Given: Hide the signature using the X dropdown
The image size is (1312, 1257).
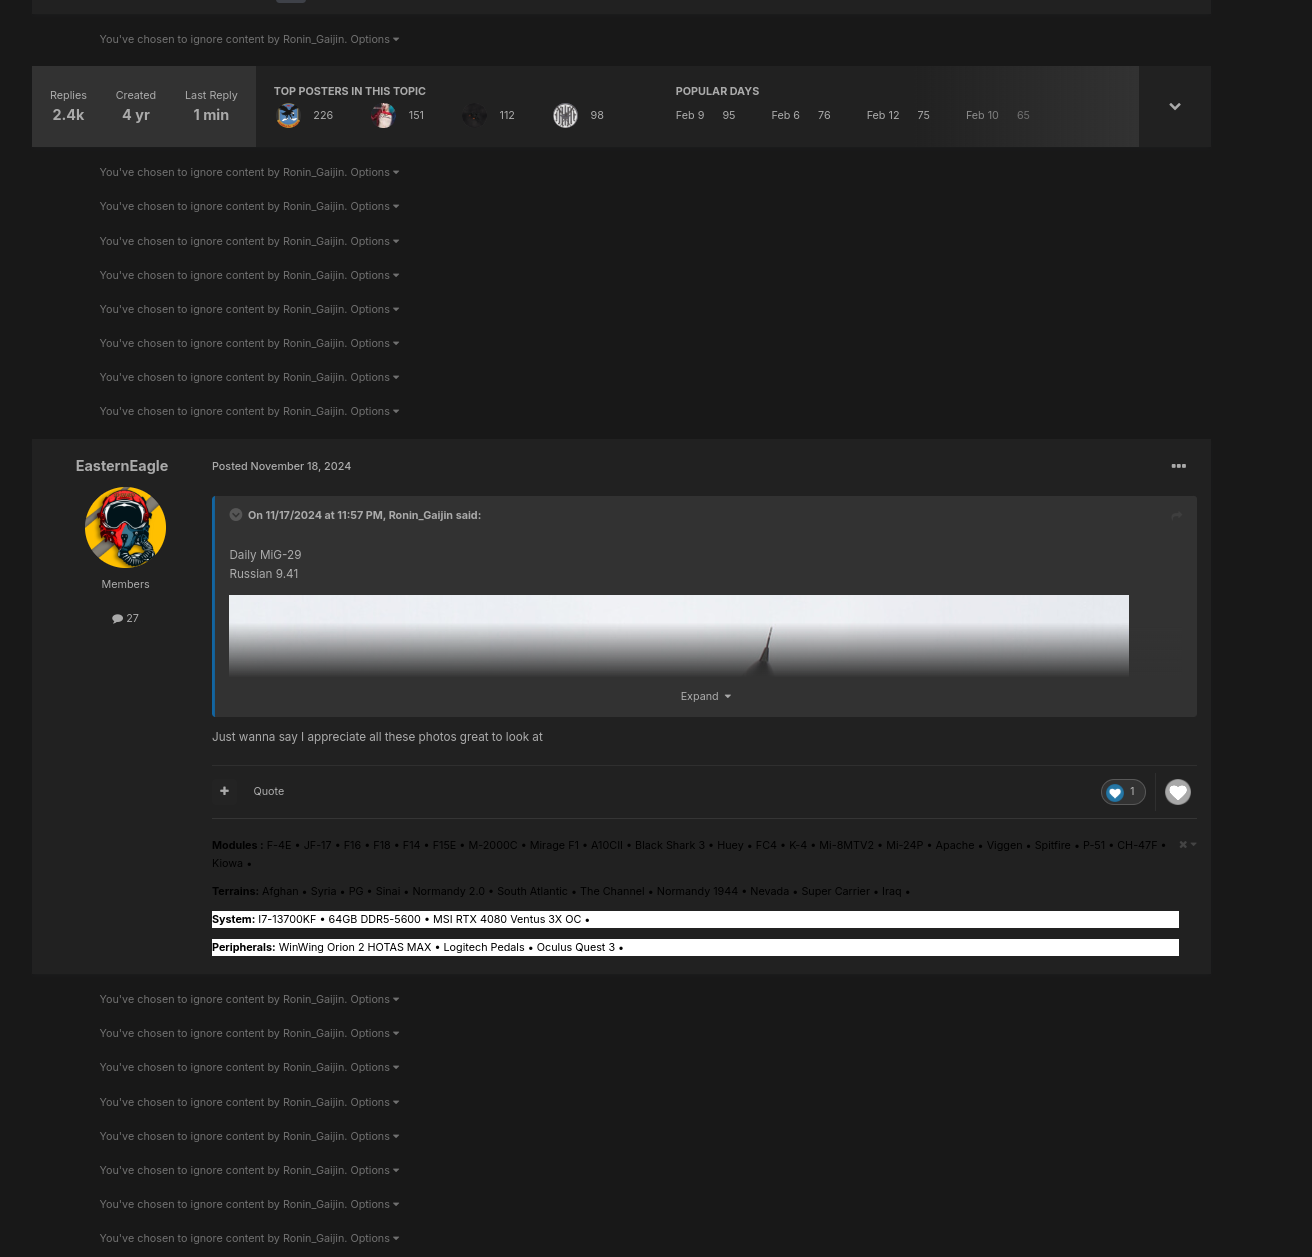Looking at the screenshot, I should [x=1187, y=845].
